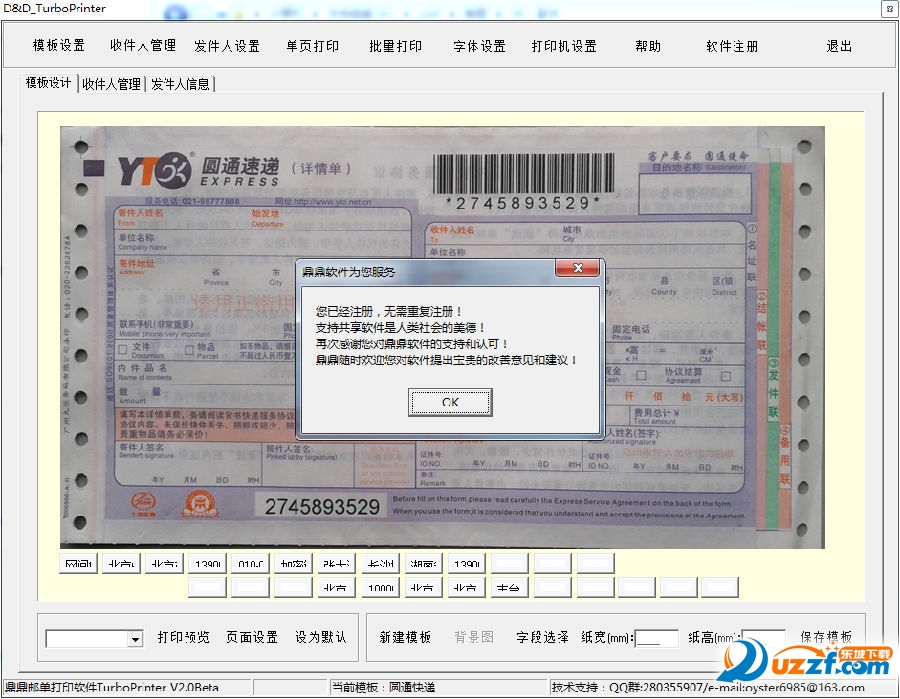Viewport: 900px width, 699px height.
Task: Open the 打印机设置 menu
Action: pos(564,46)
